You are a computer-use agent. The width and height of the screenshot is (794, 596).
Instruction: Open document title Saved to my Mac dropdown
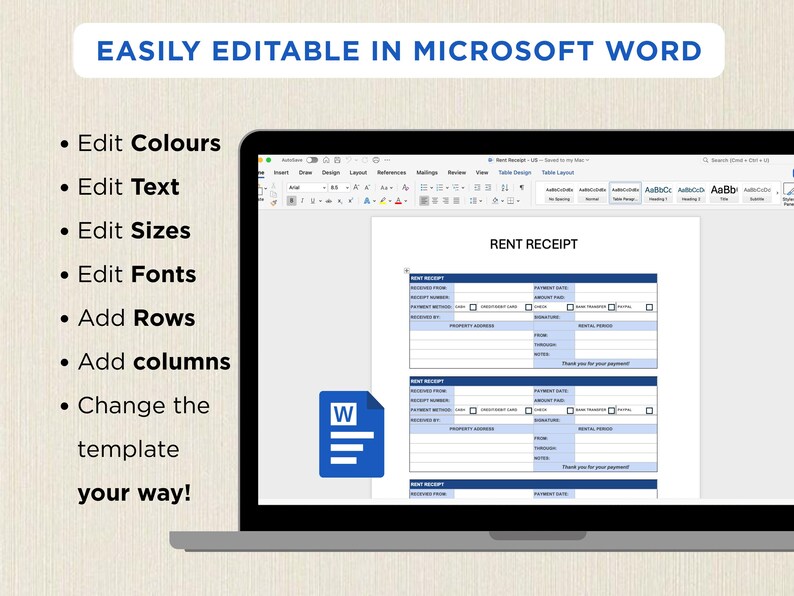[x=587, y=160]
